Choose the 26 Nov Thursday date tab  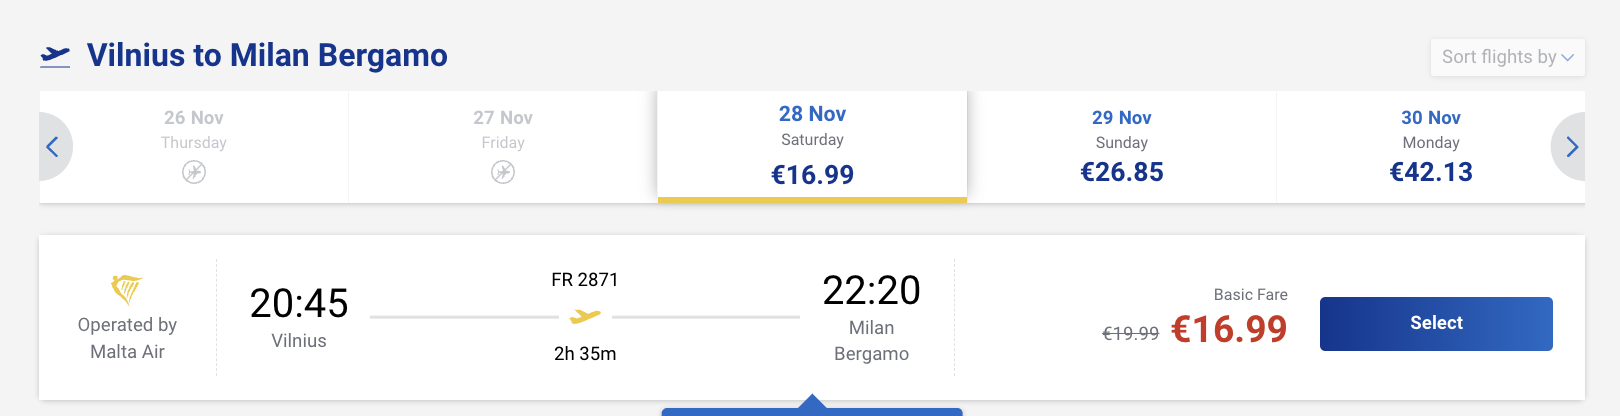click(194, 147)
